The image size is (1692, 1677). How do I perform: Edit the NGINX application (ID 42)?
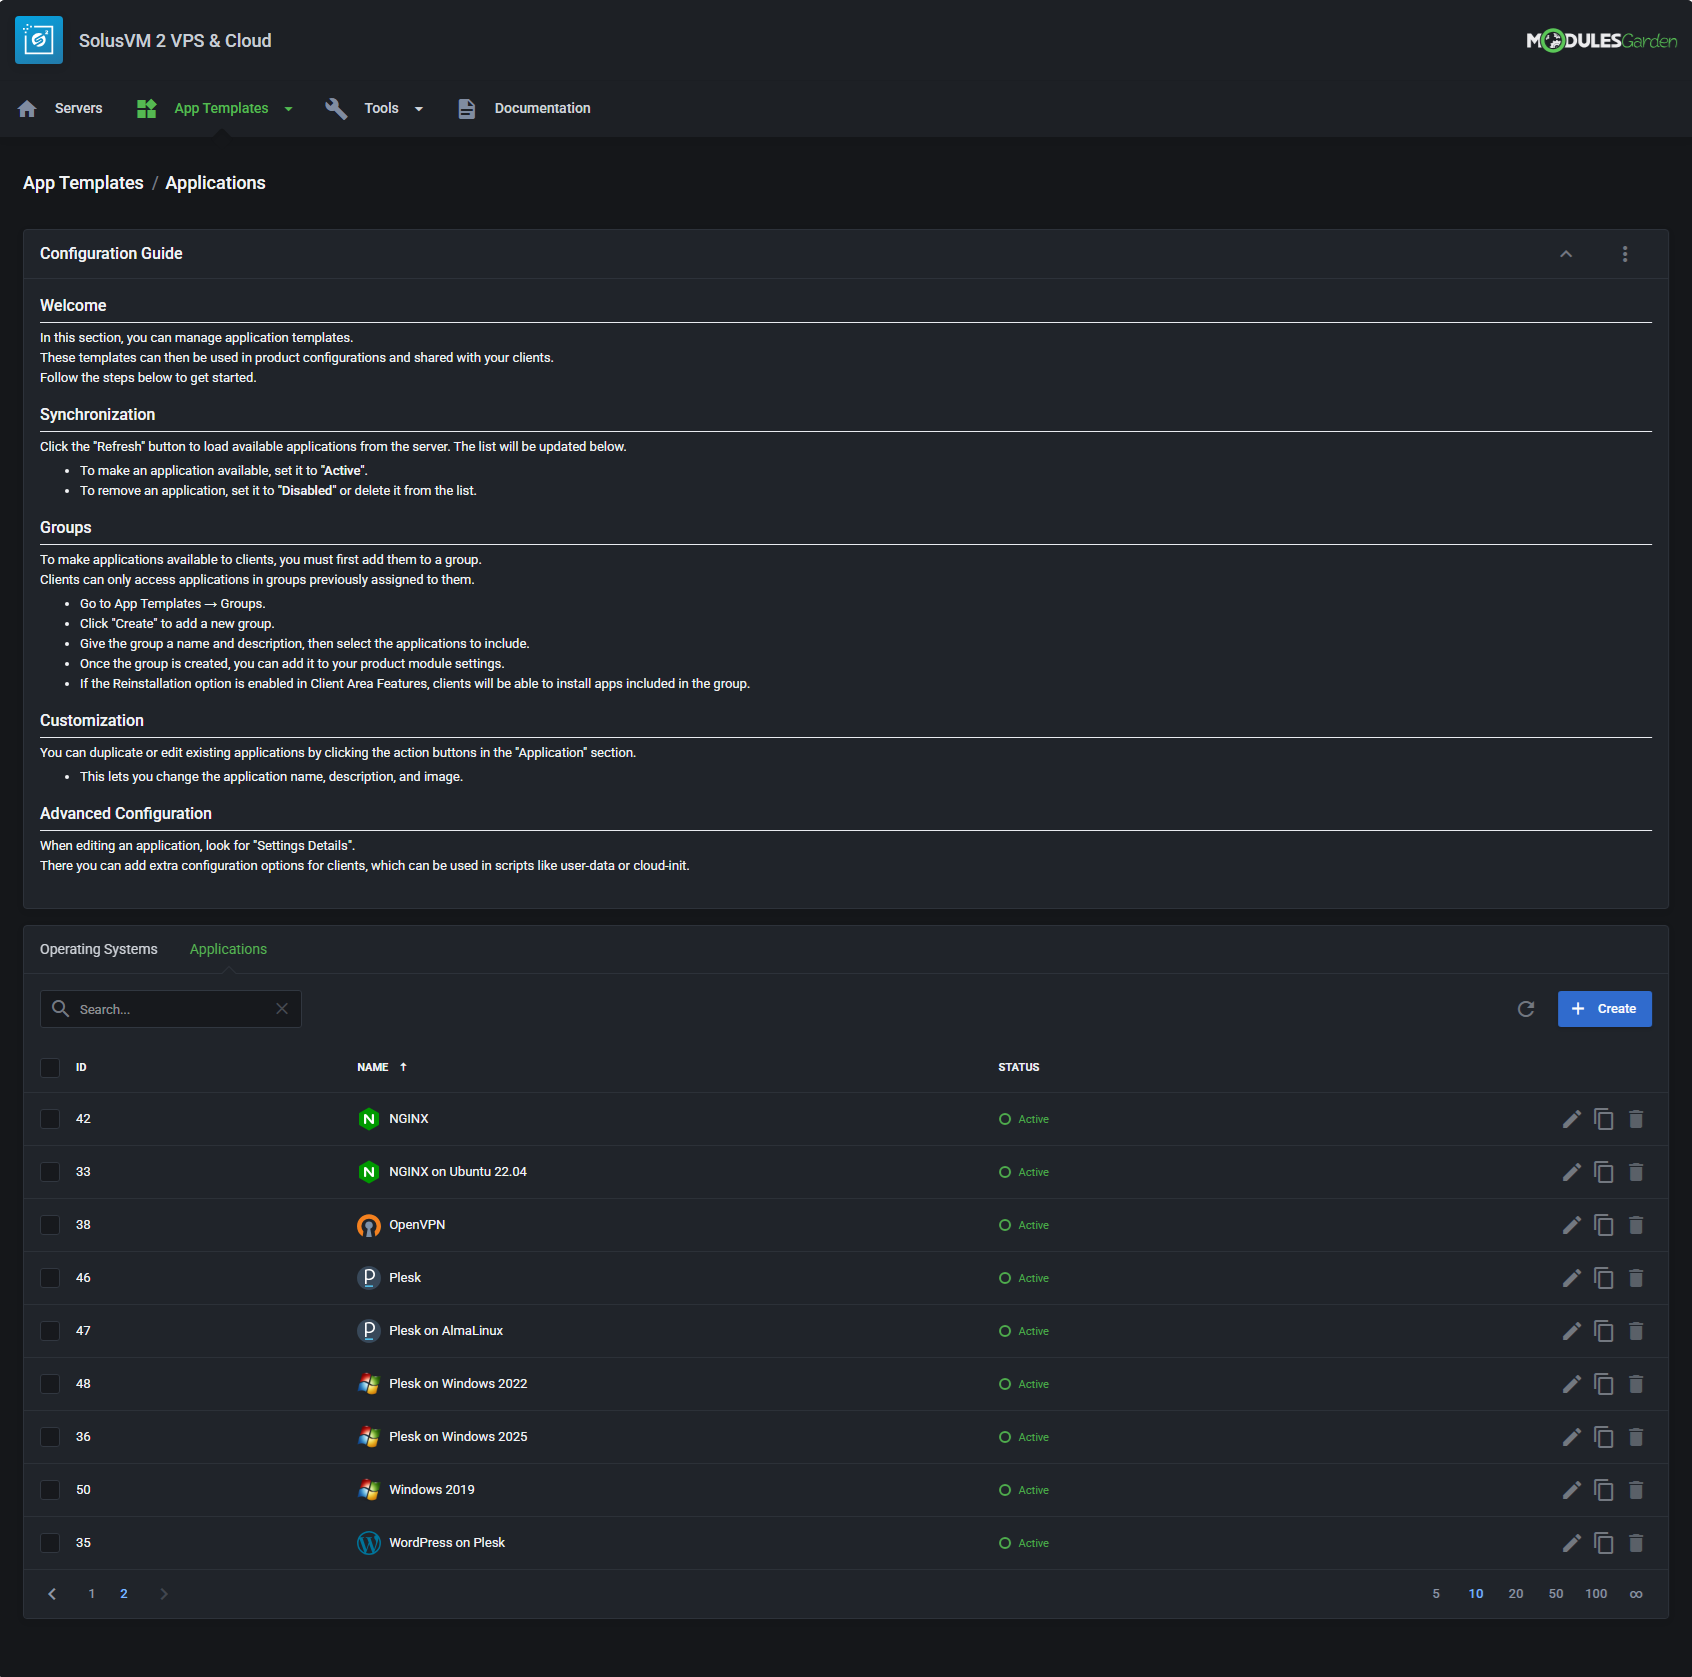click(x=1572, y=1119)
